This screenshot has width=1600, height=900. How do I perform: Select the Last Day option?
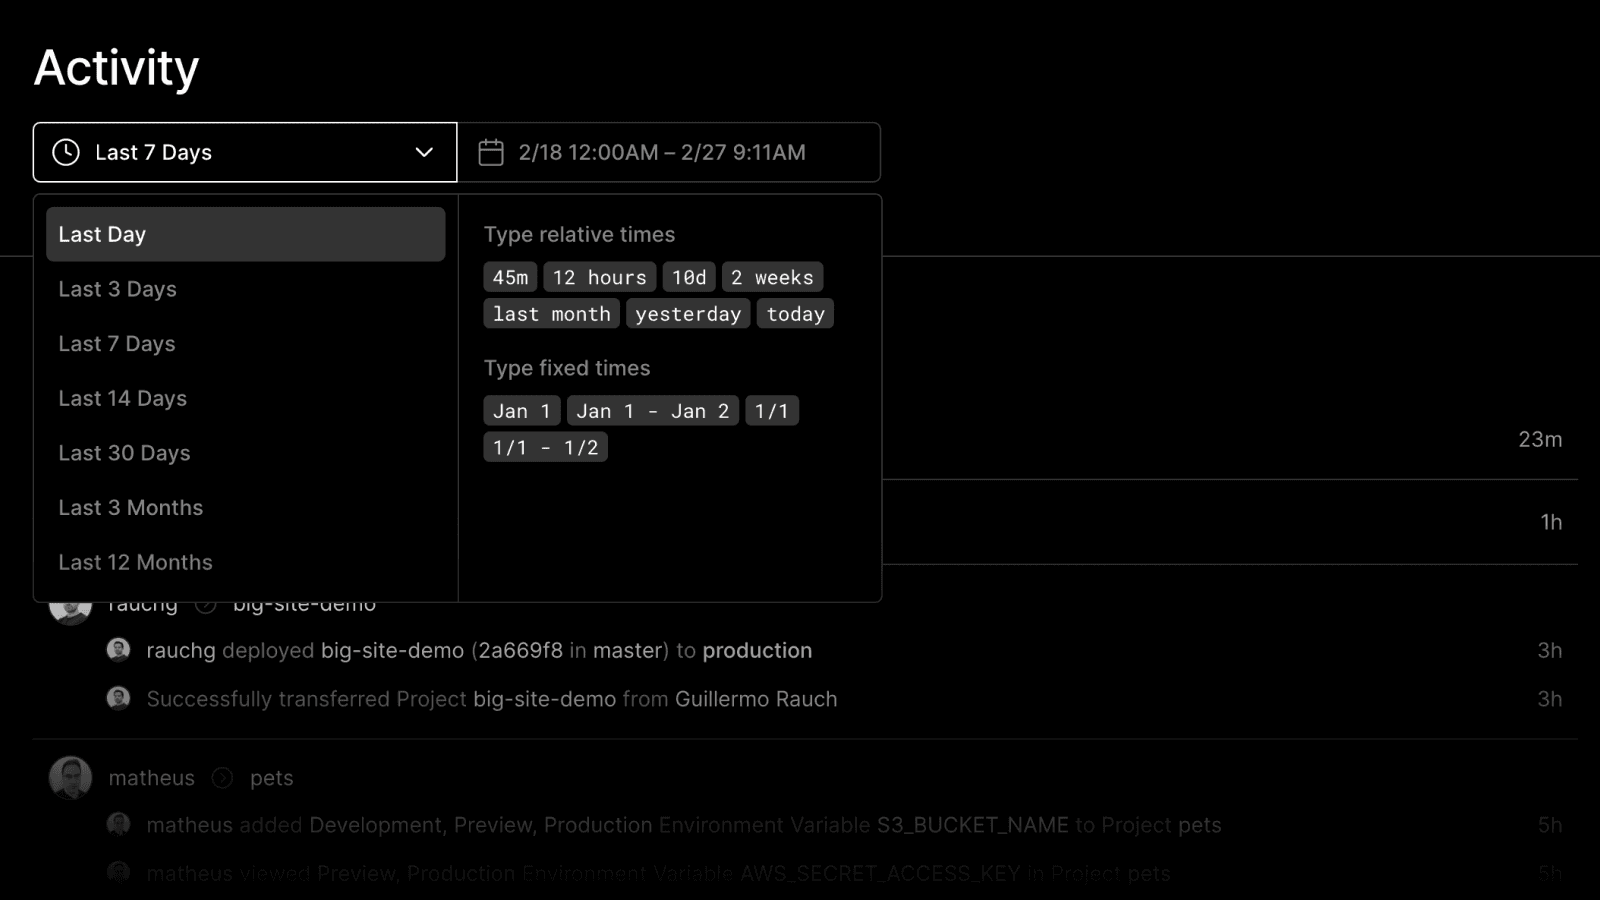pos(245,234)
